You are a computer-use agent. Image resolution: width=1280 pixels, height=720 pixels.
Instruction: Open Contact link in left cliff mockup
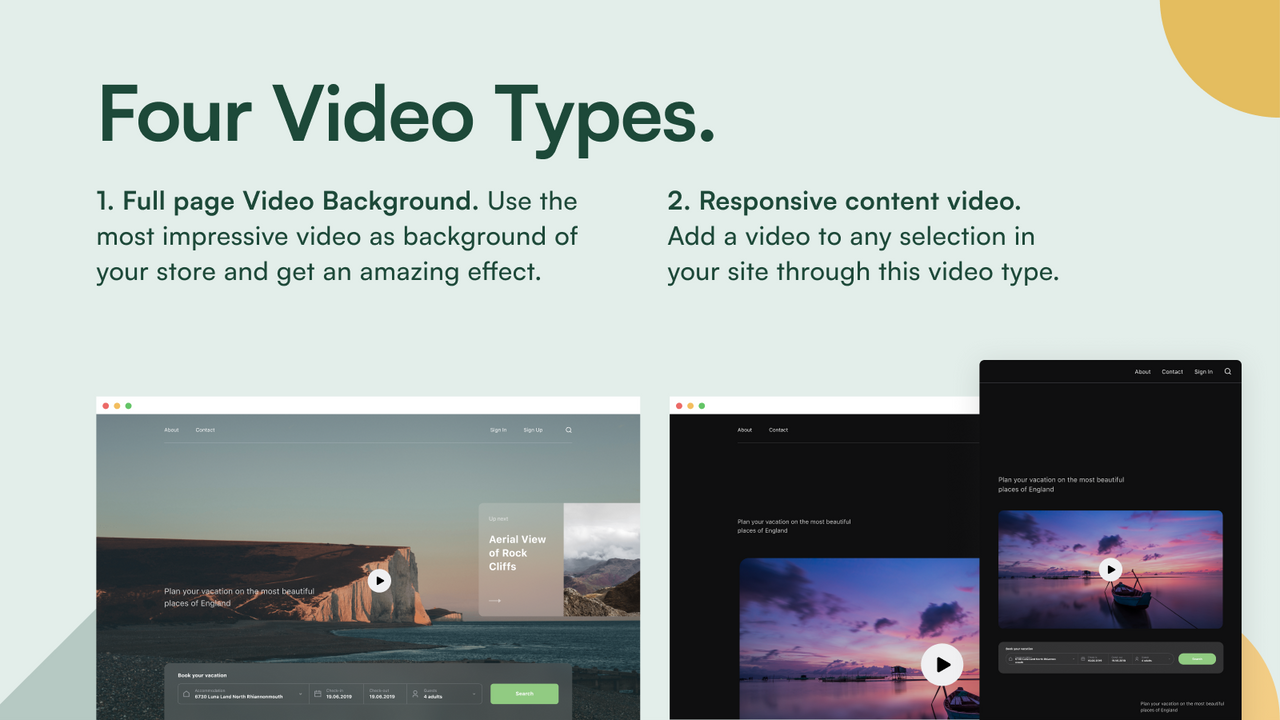pyautogui.click(x=205, y=430)
